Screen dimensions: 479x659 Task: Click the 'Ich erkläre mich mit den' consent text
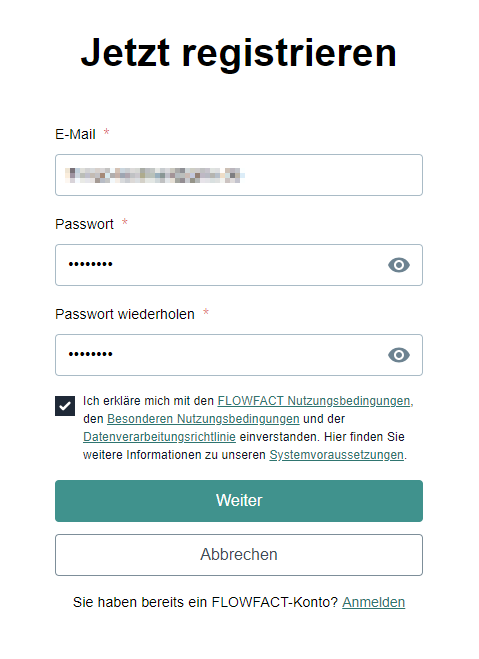click(x=148, y=401)
